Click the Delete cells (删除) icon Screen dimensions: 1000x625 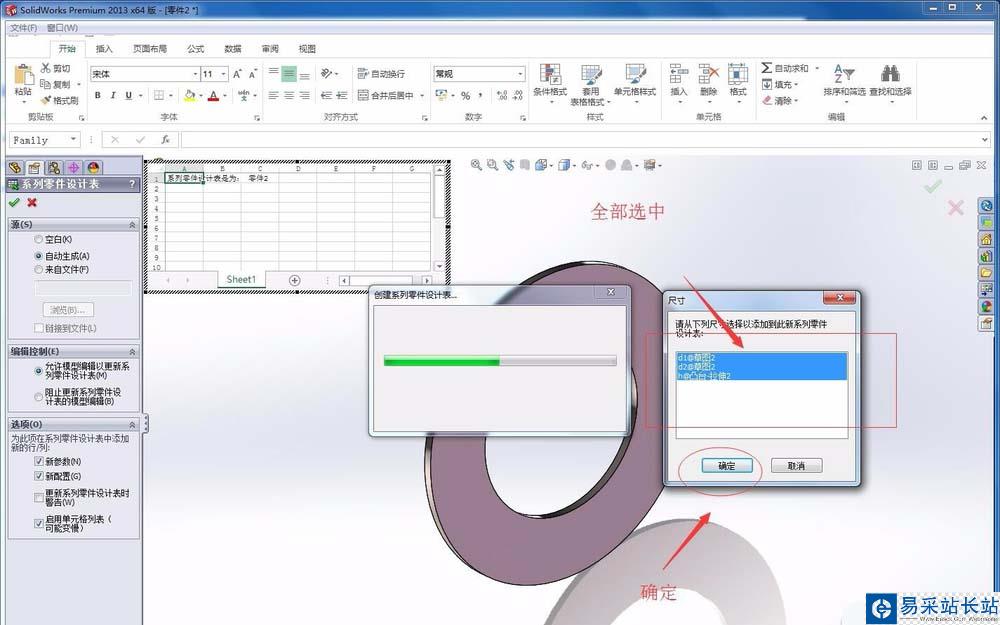[x=709, y=74]
